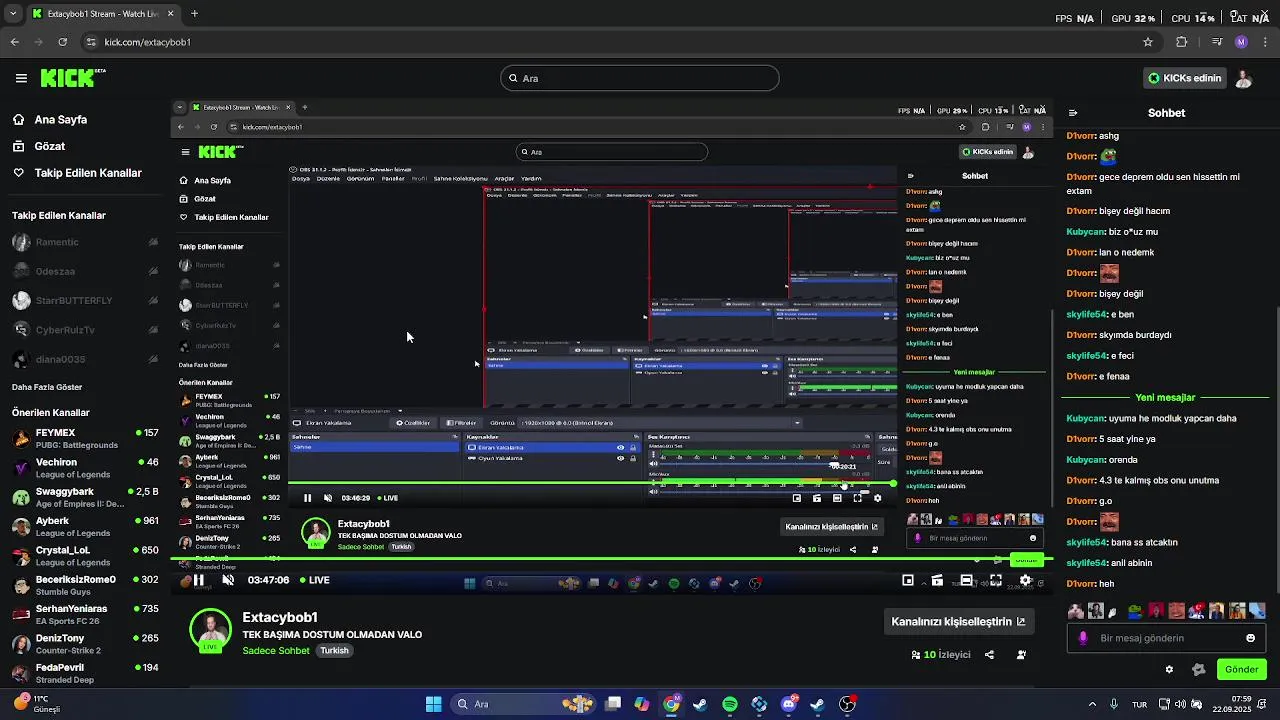
Task: Jump to Yeni mesajlar divider
Action: coord(1165,397)
